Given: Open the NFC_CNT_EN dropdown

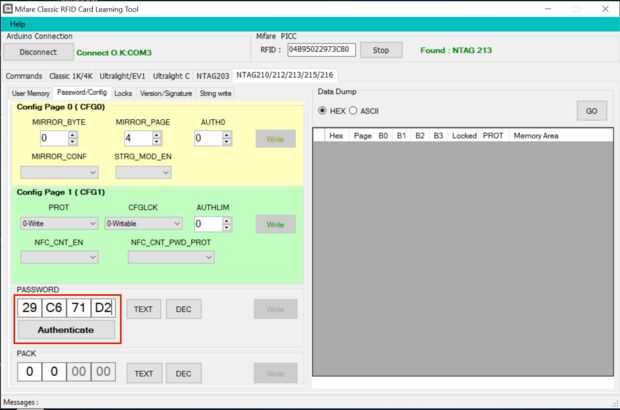Looking at the screenshot, I should pos(59,258).
